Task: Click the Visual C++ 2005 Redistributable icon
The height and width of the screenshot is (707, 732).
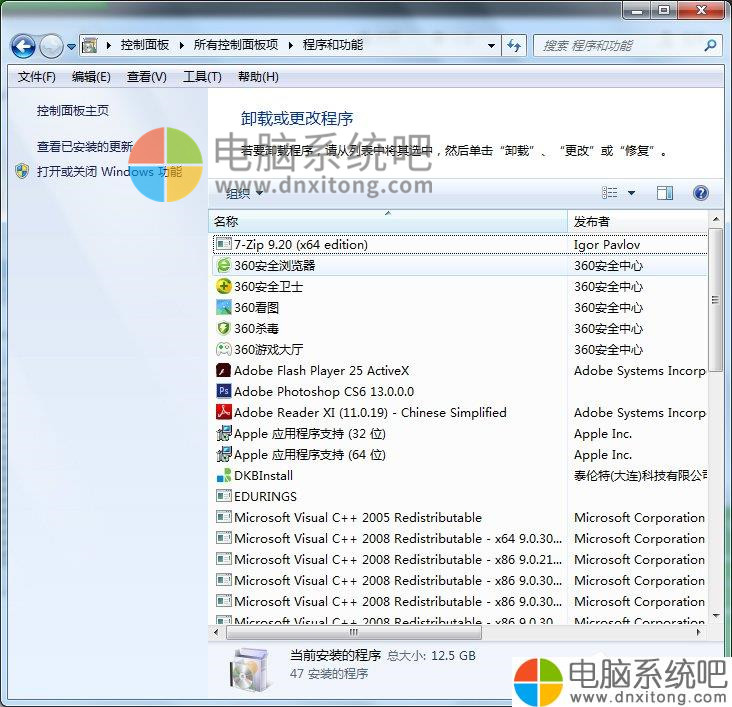Action: pos(224,516)
